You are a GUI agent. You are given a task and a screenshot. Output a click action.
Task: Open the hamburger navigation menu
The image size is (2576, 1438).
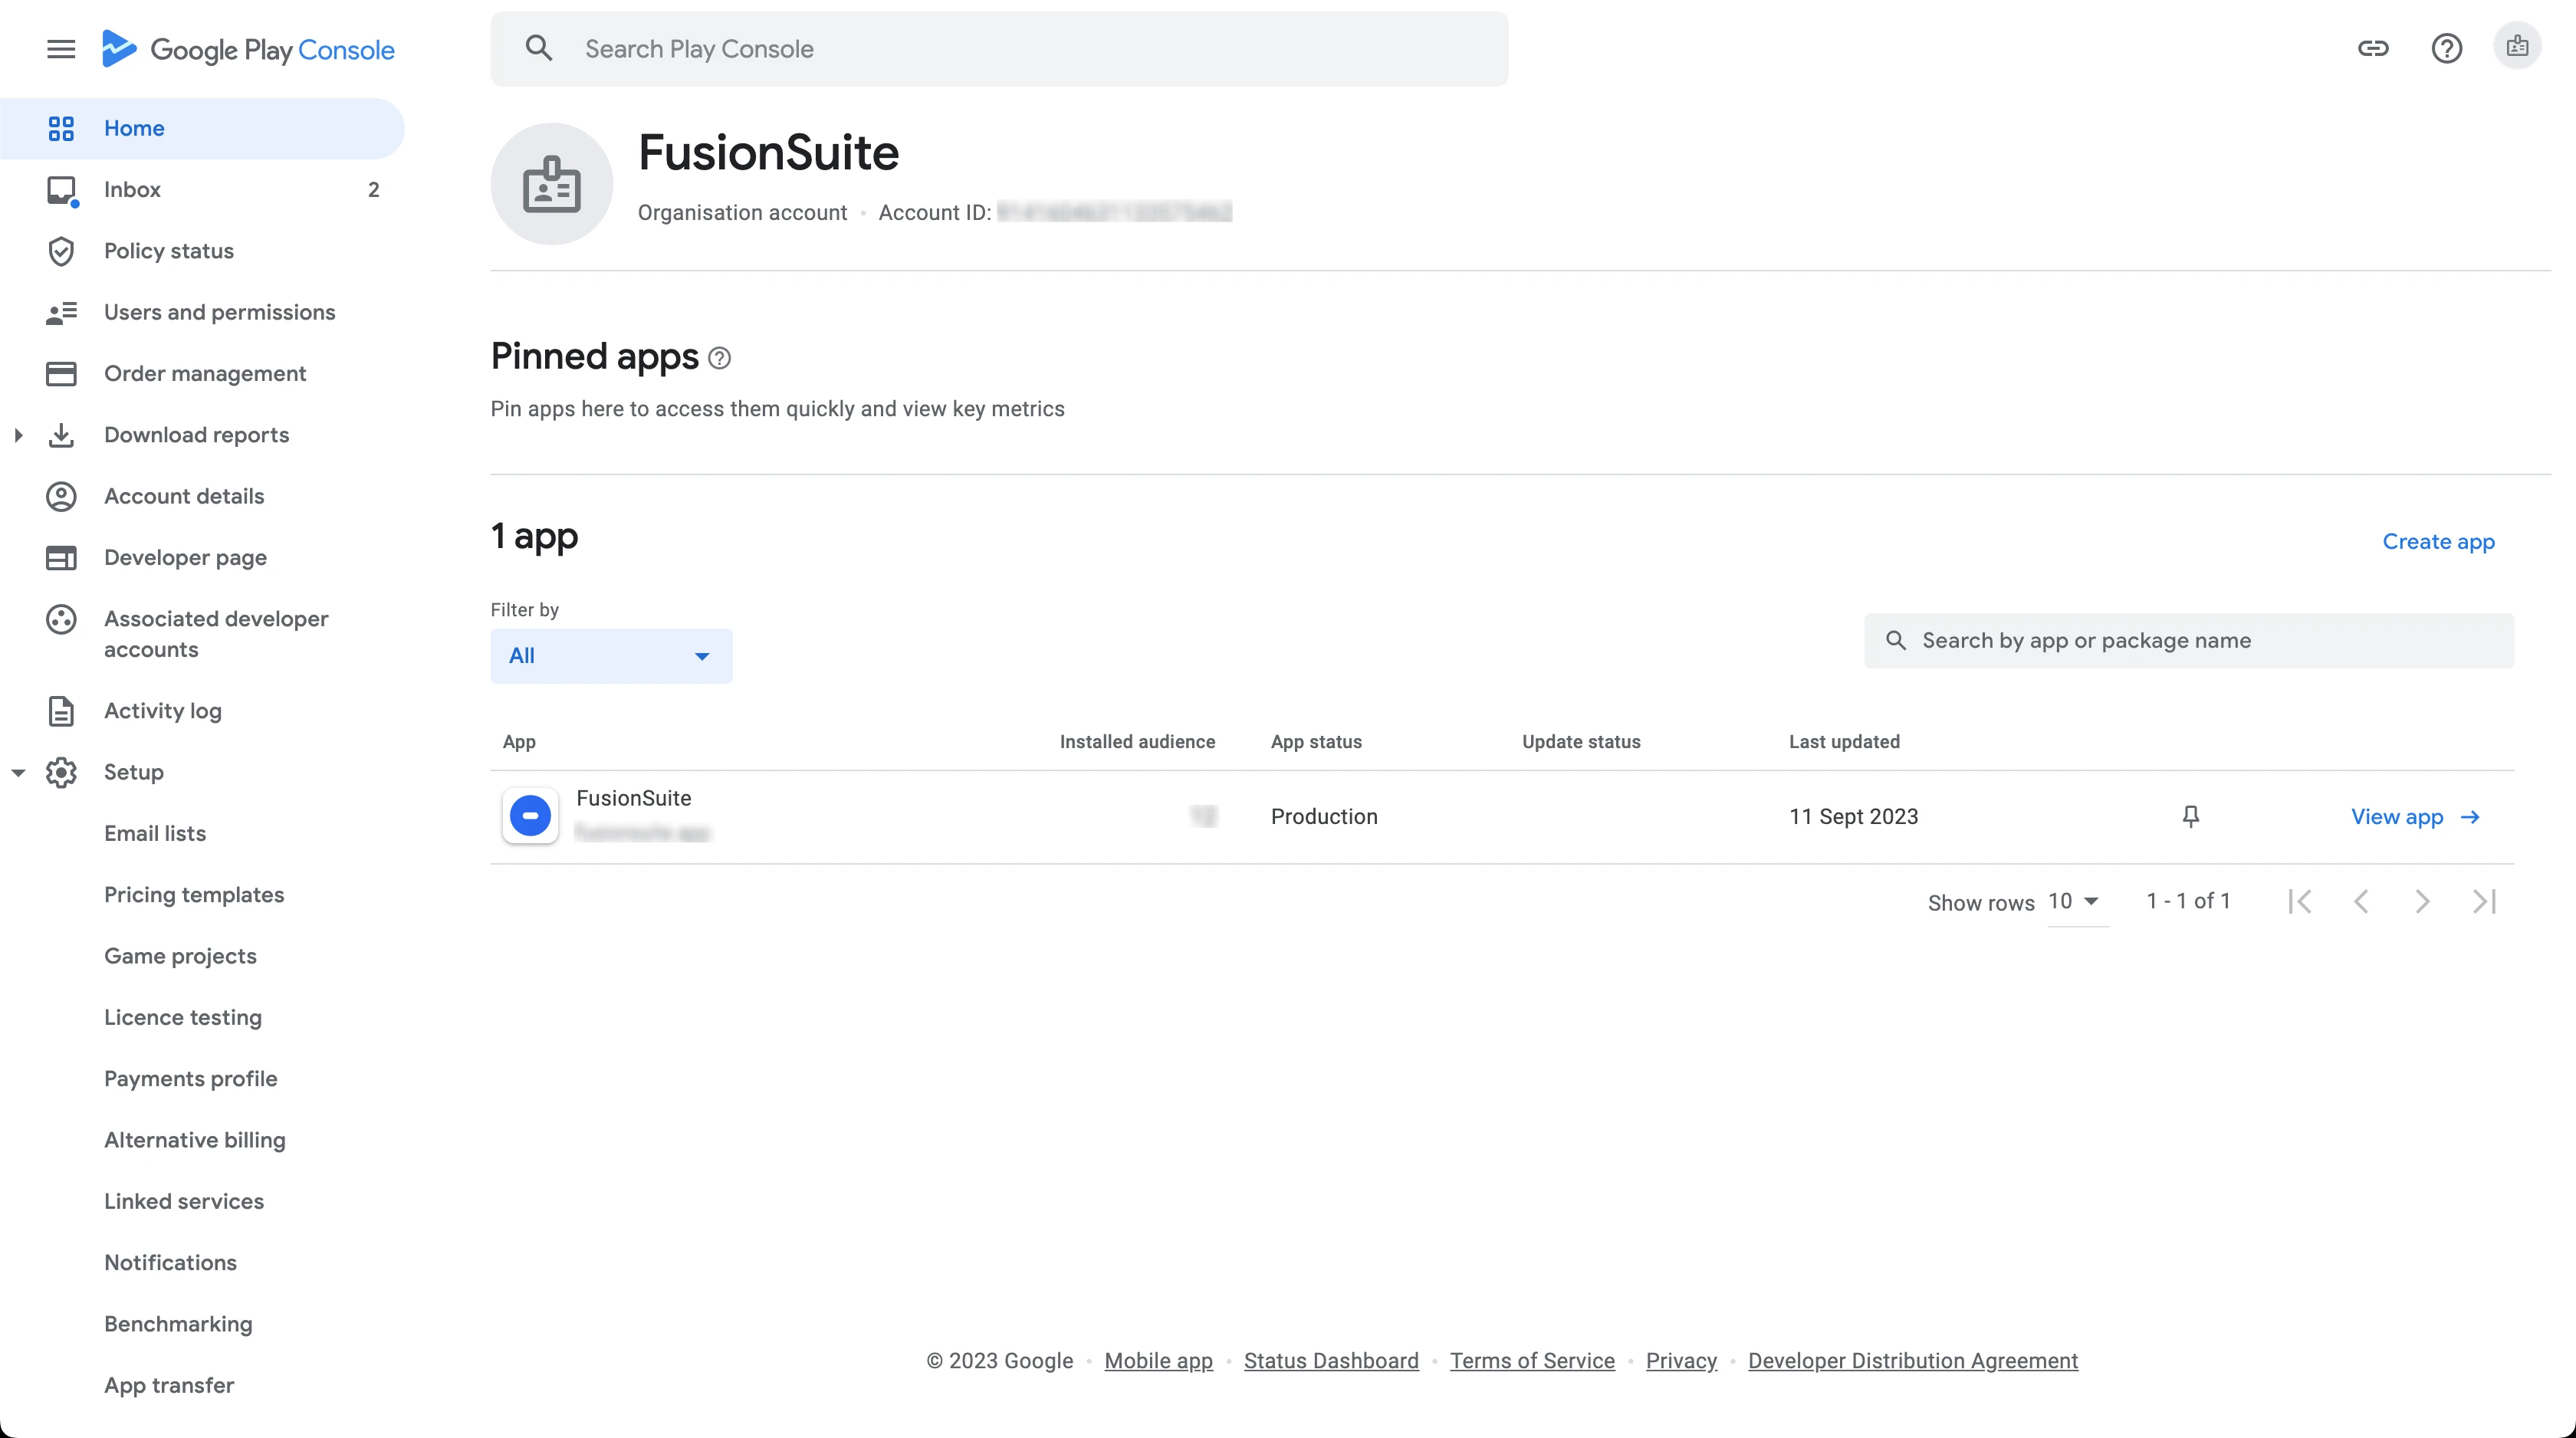point(61,49)
